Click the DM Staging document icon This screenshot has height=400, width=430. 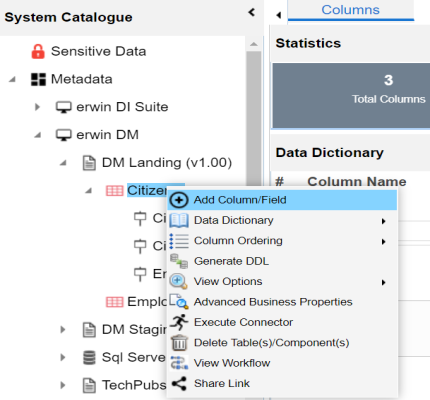(x=89, y=330)
